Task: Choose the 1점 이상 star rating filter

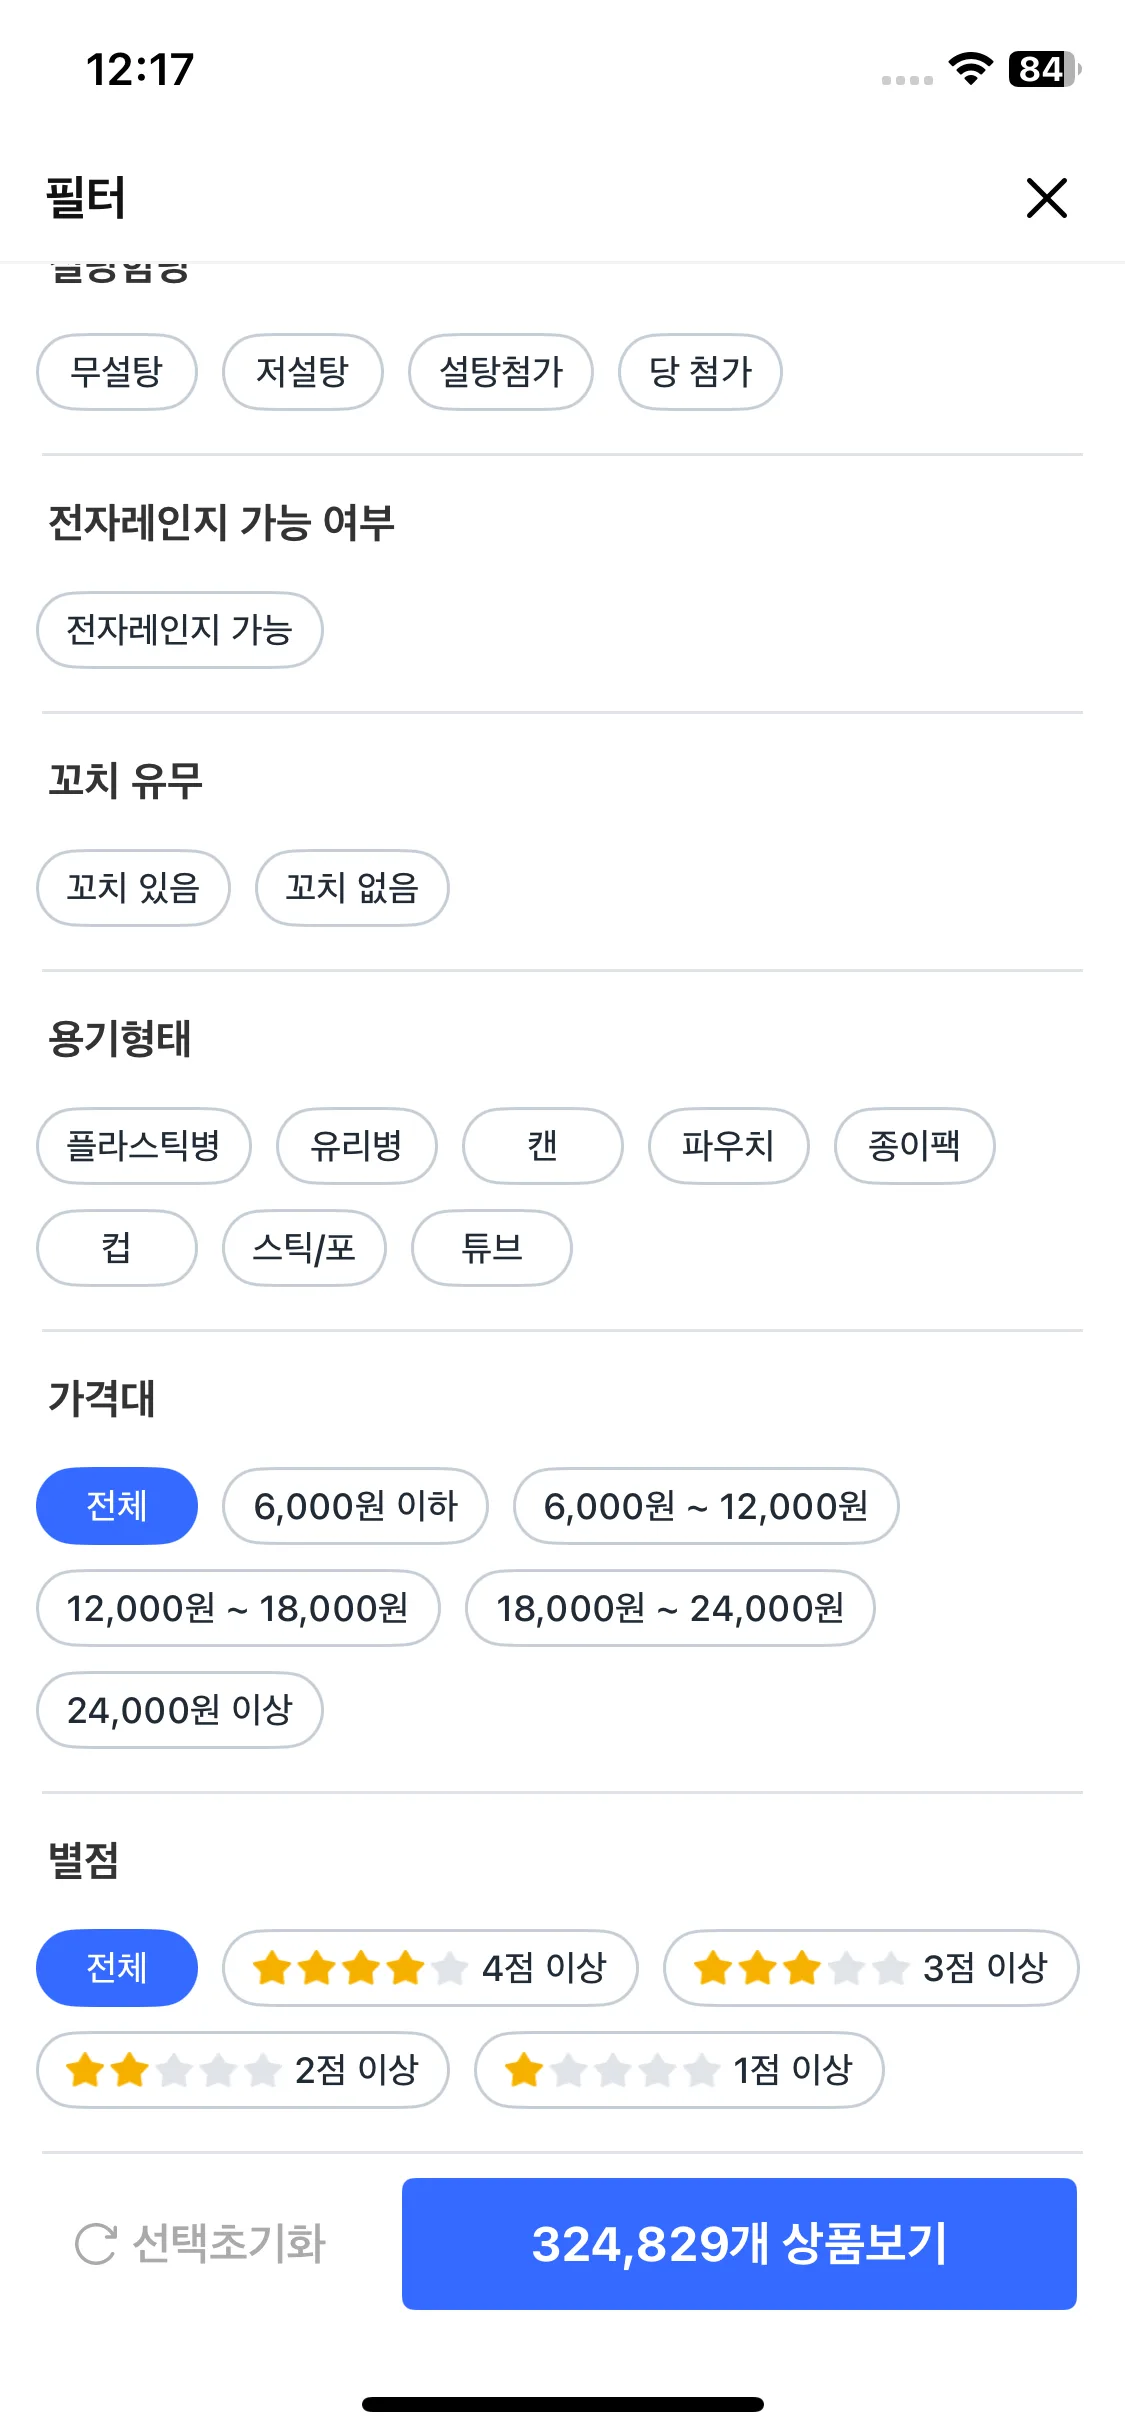Action: (x=679, y=2070)
